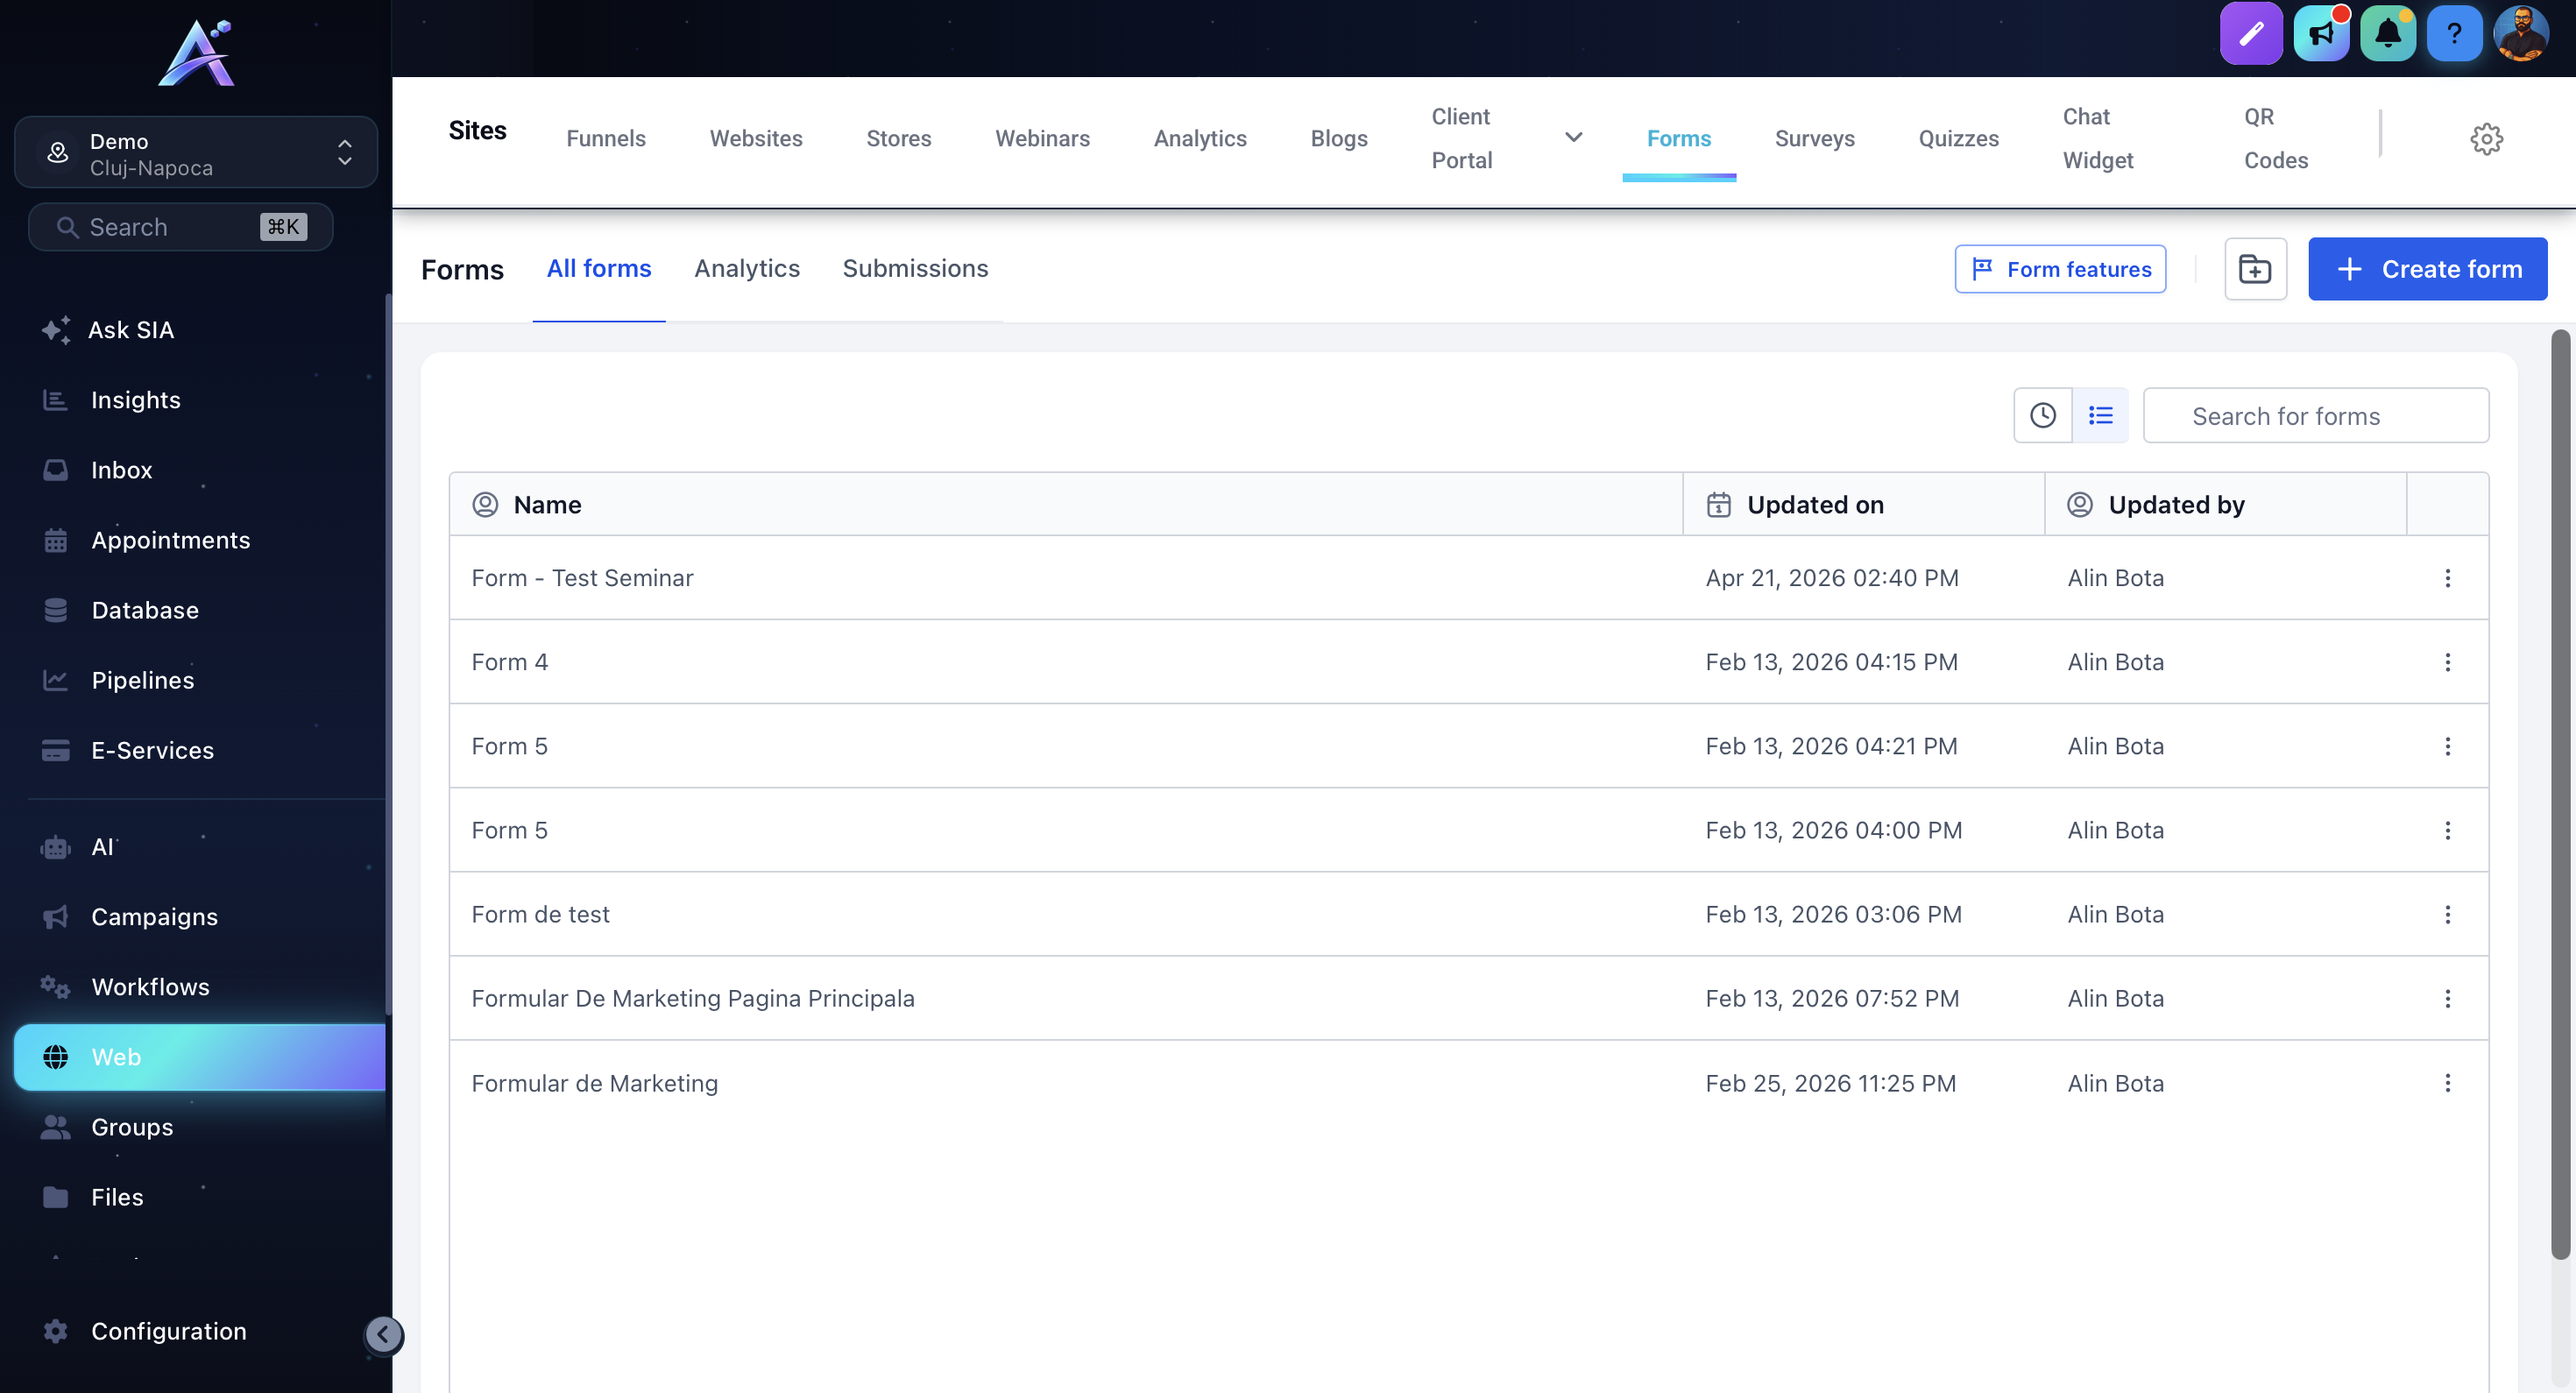Click the add folder icon button
This screenshot has height=1393, width=2576.
(x=2255, y=269)
